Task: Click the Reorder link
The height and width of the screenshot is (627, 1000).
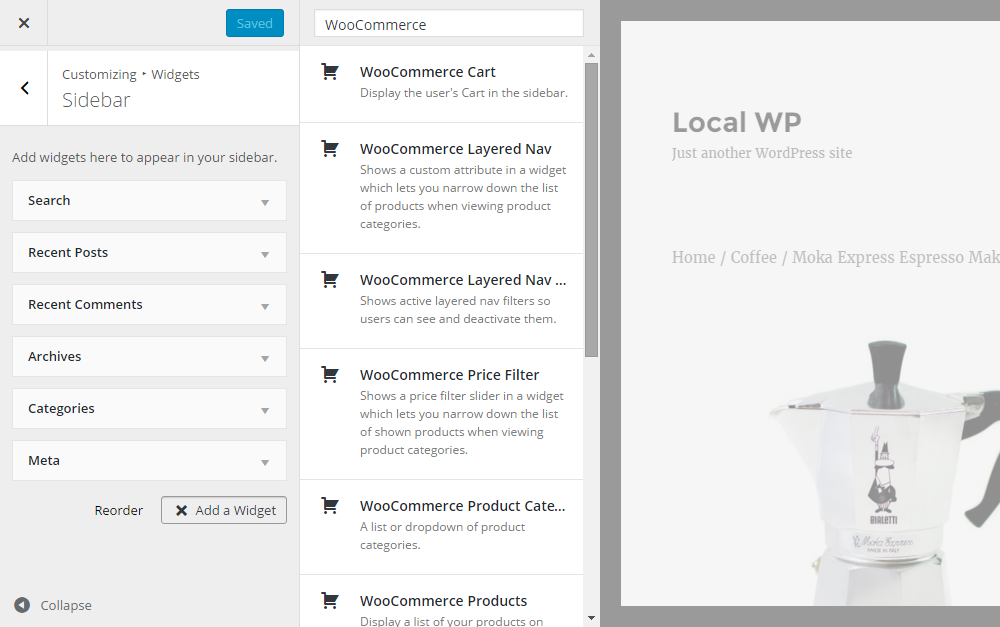Action: coord(118,510)
